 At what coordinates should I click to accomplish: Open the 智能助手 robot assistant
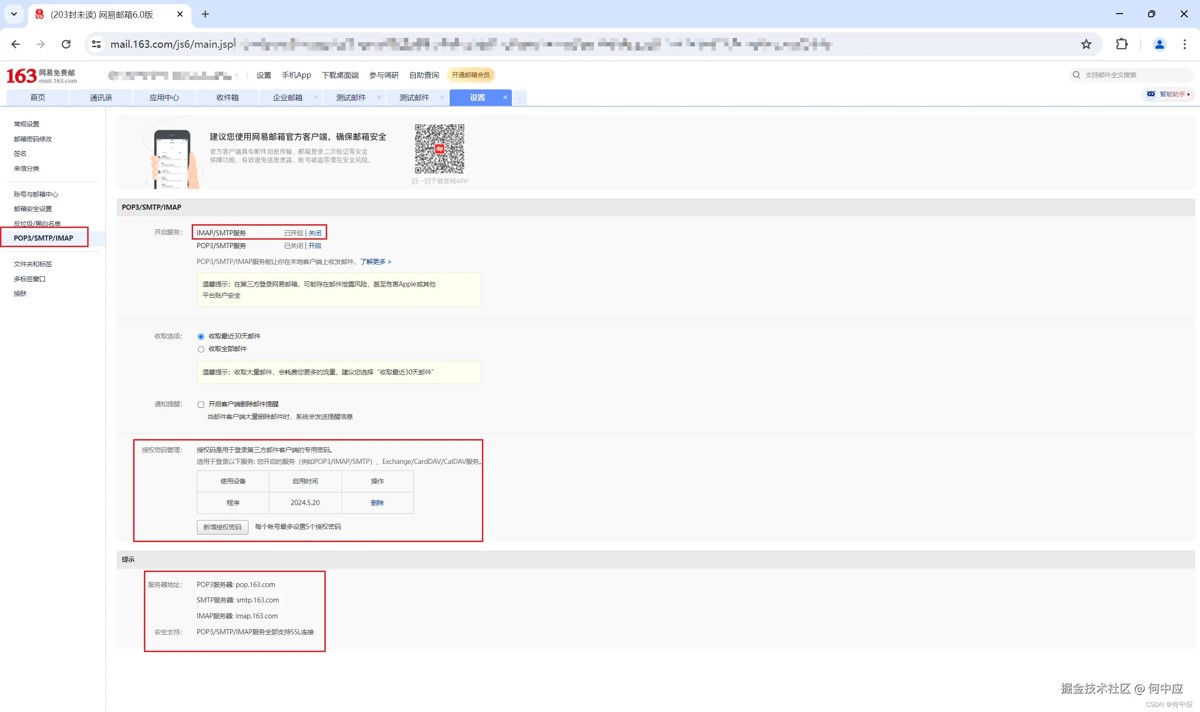click(x=1168, y=94)
